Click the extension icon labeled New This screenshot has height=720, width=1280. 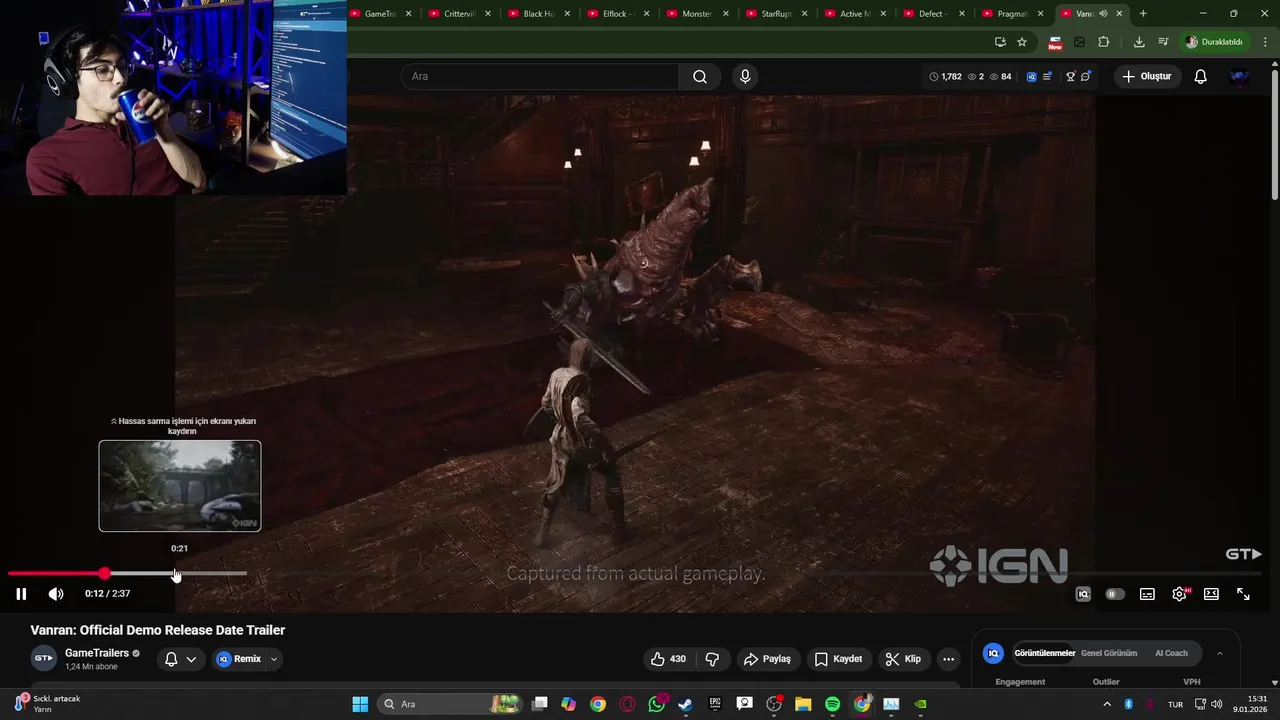coord(1055,42)
